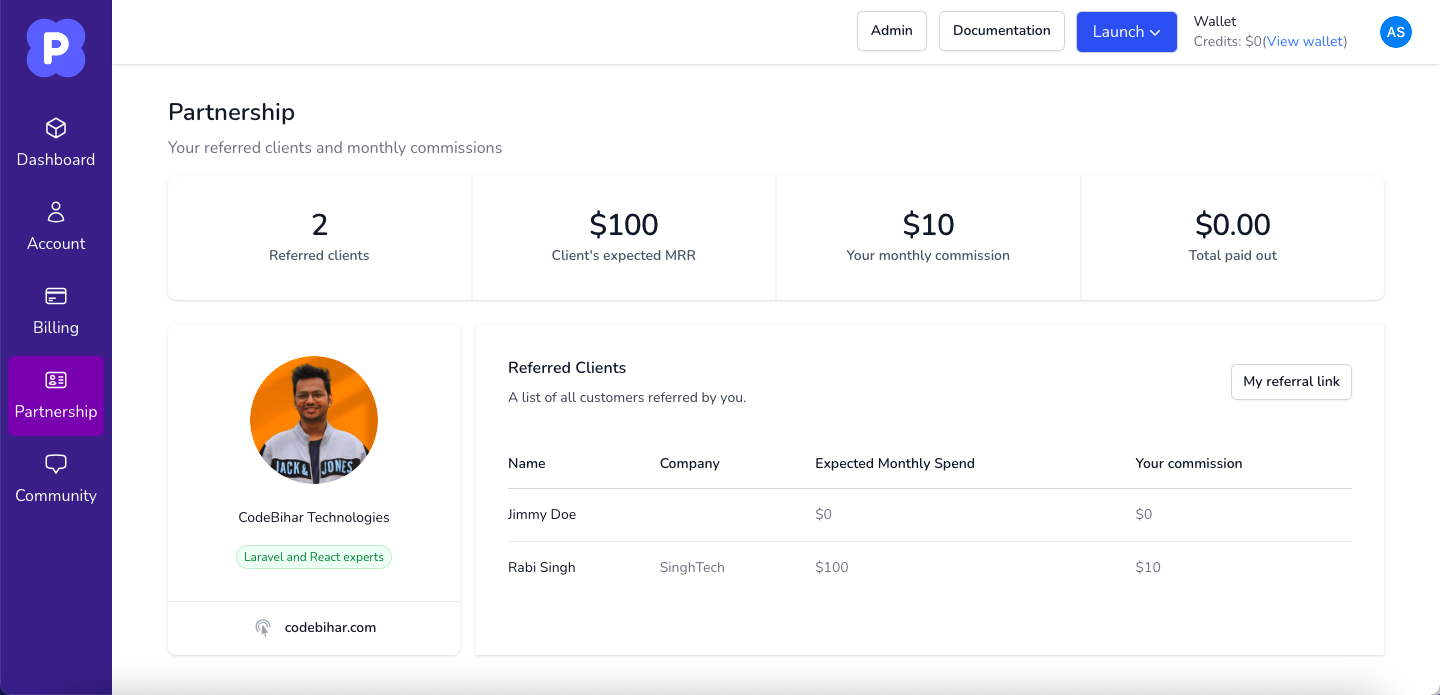Click the Total paid out stat card
The height and width of the screenshot is (695, 1440).
click(x=1232, y=237)
